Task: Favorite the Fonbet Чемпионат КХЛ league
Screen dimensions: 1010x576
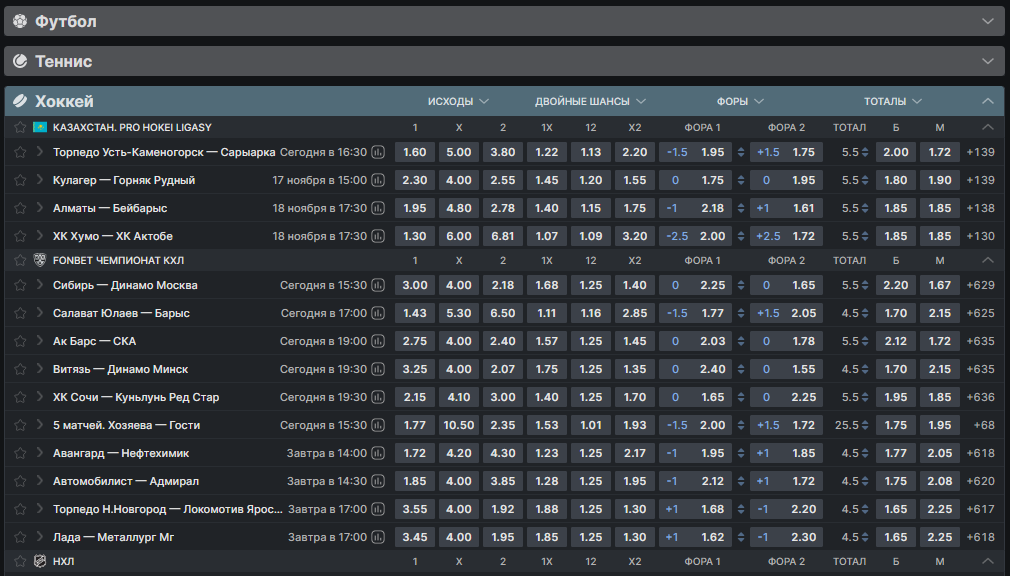Action: pos(20,260)
